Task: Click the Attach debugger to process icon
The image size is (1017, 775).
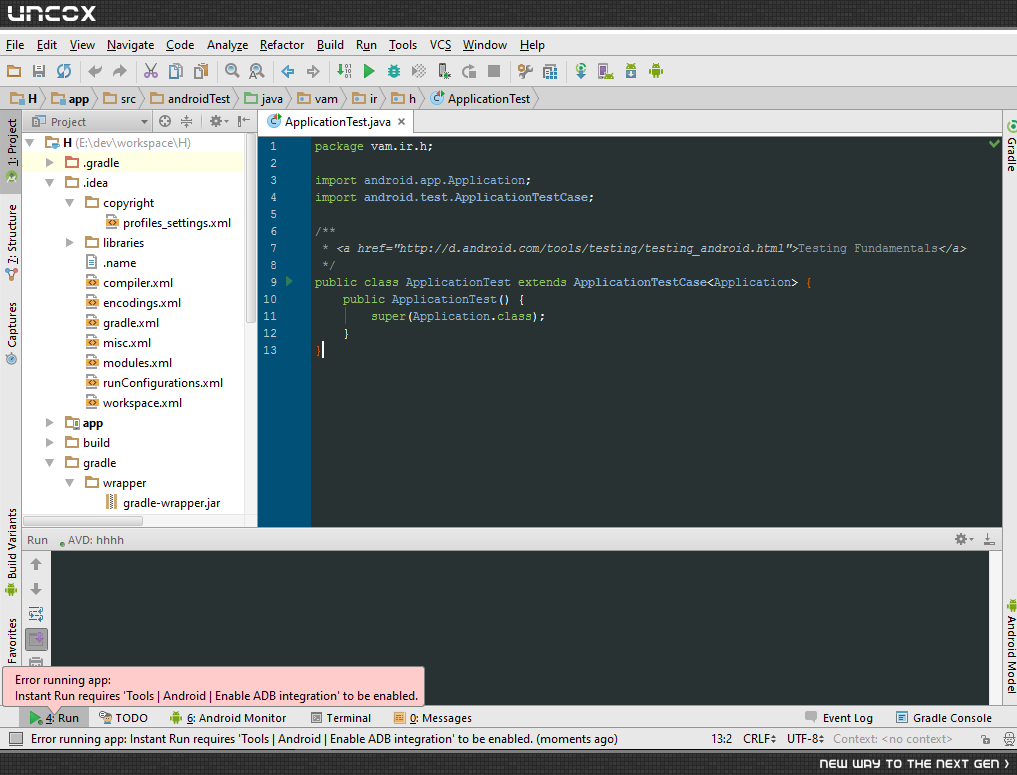Action: pyautogui.click(x=444, y=71)
